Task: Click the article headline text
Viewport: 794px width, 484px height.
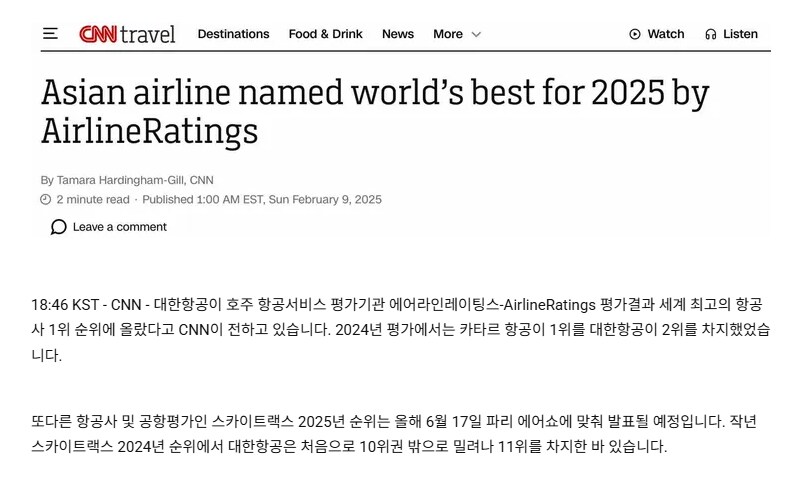Action: pyautogui.click(x=375, y=112)
